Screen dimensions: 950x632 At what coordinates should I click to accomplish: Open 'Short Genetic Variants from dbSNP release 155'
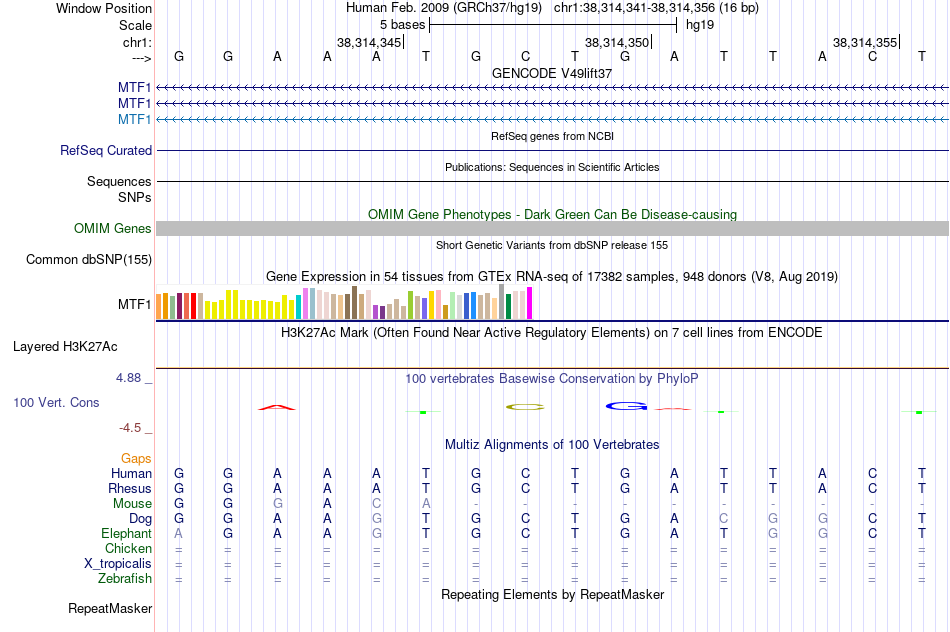[552, 245]
